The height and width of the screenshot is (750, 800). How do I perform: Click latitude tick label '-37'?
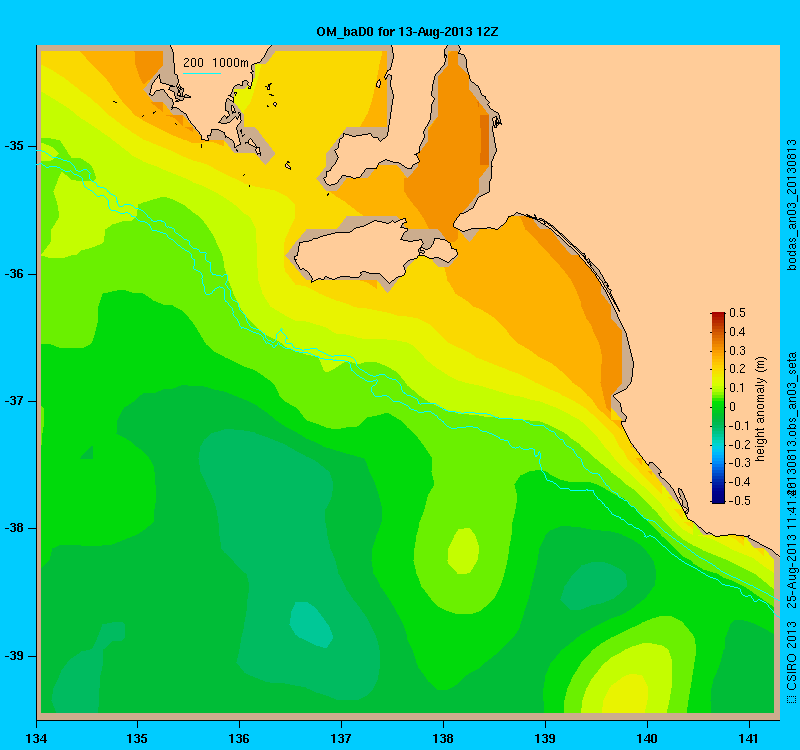pos(14,401)
